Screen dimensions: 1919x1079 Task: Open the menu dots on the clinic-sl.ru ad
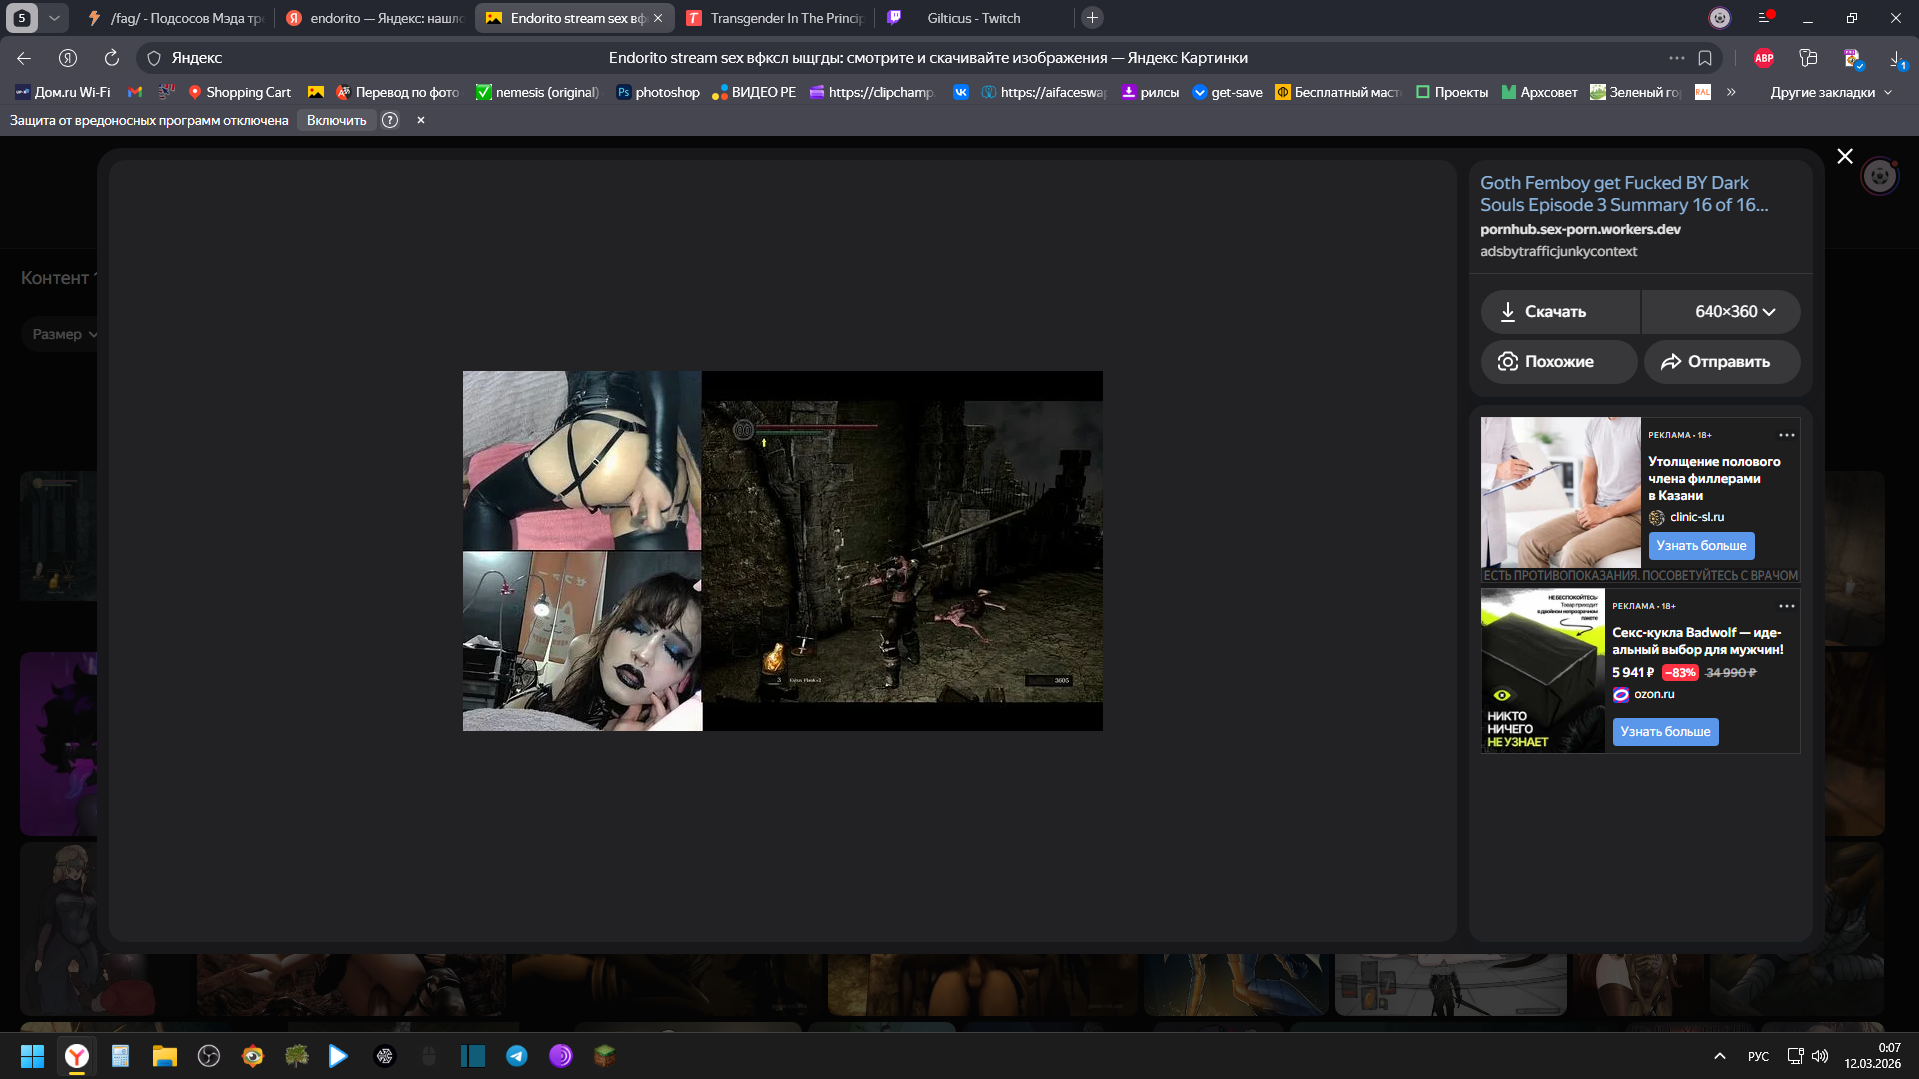click(1787, 435)
